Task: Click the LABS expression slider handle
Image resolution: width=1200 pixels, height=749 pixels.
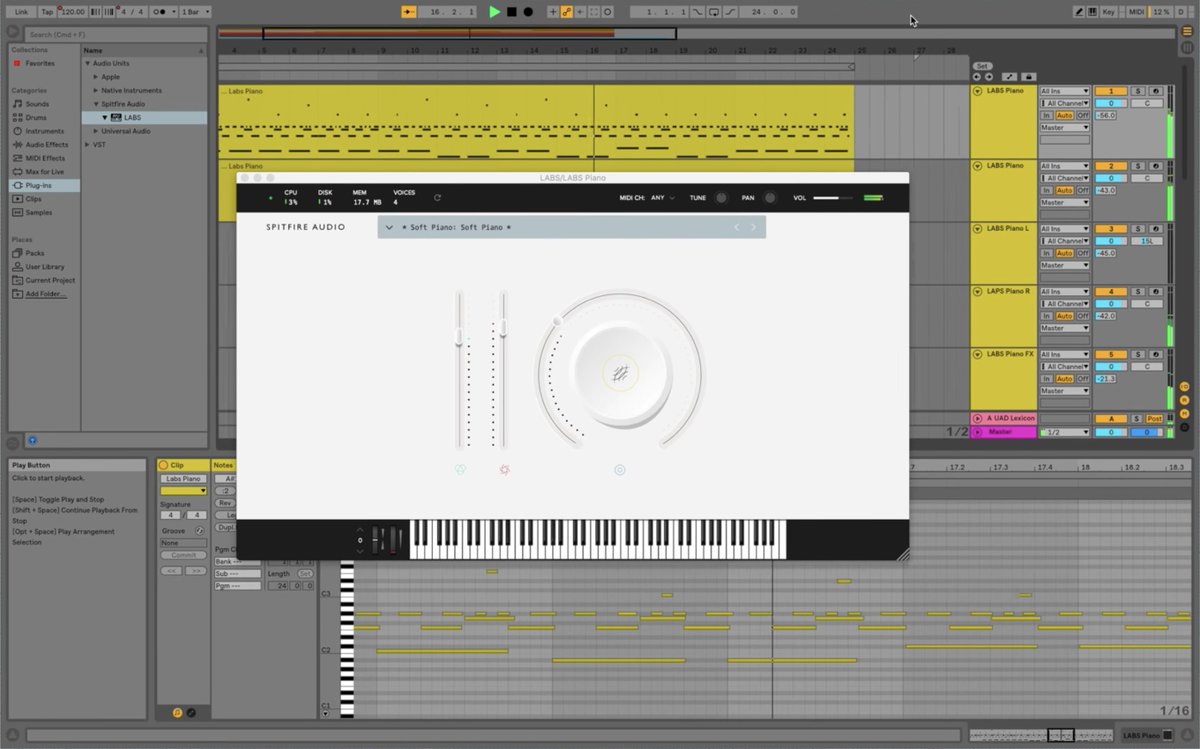Action: pyautogui.click(x=459, y=337)
